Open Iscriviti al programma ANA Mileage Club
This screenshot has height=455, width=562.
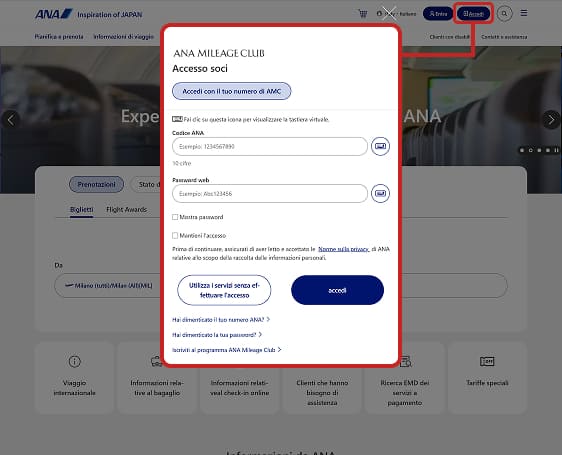tap(227, 350)
